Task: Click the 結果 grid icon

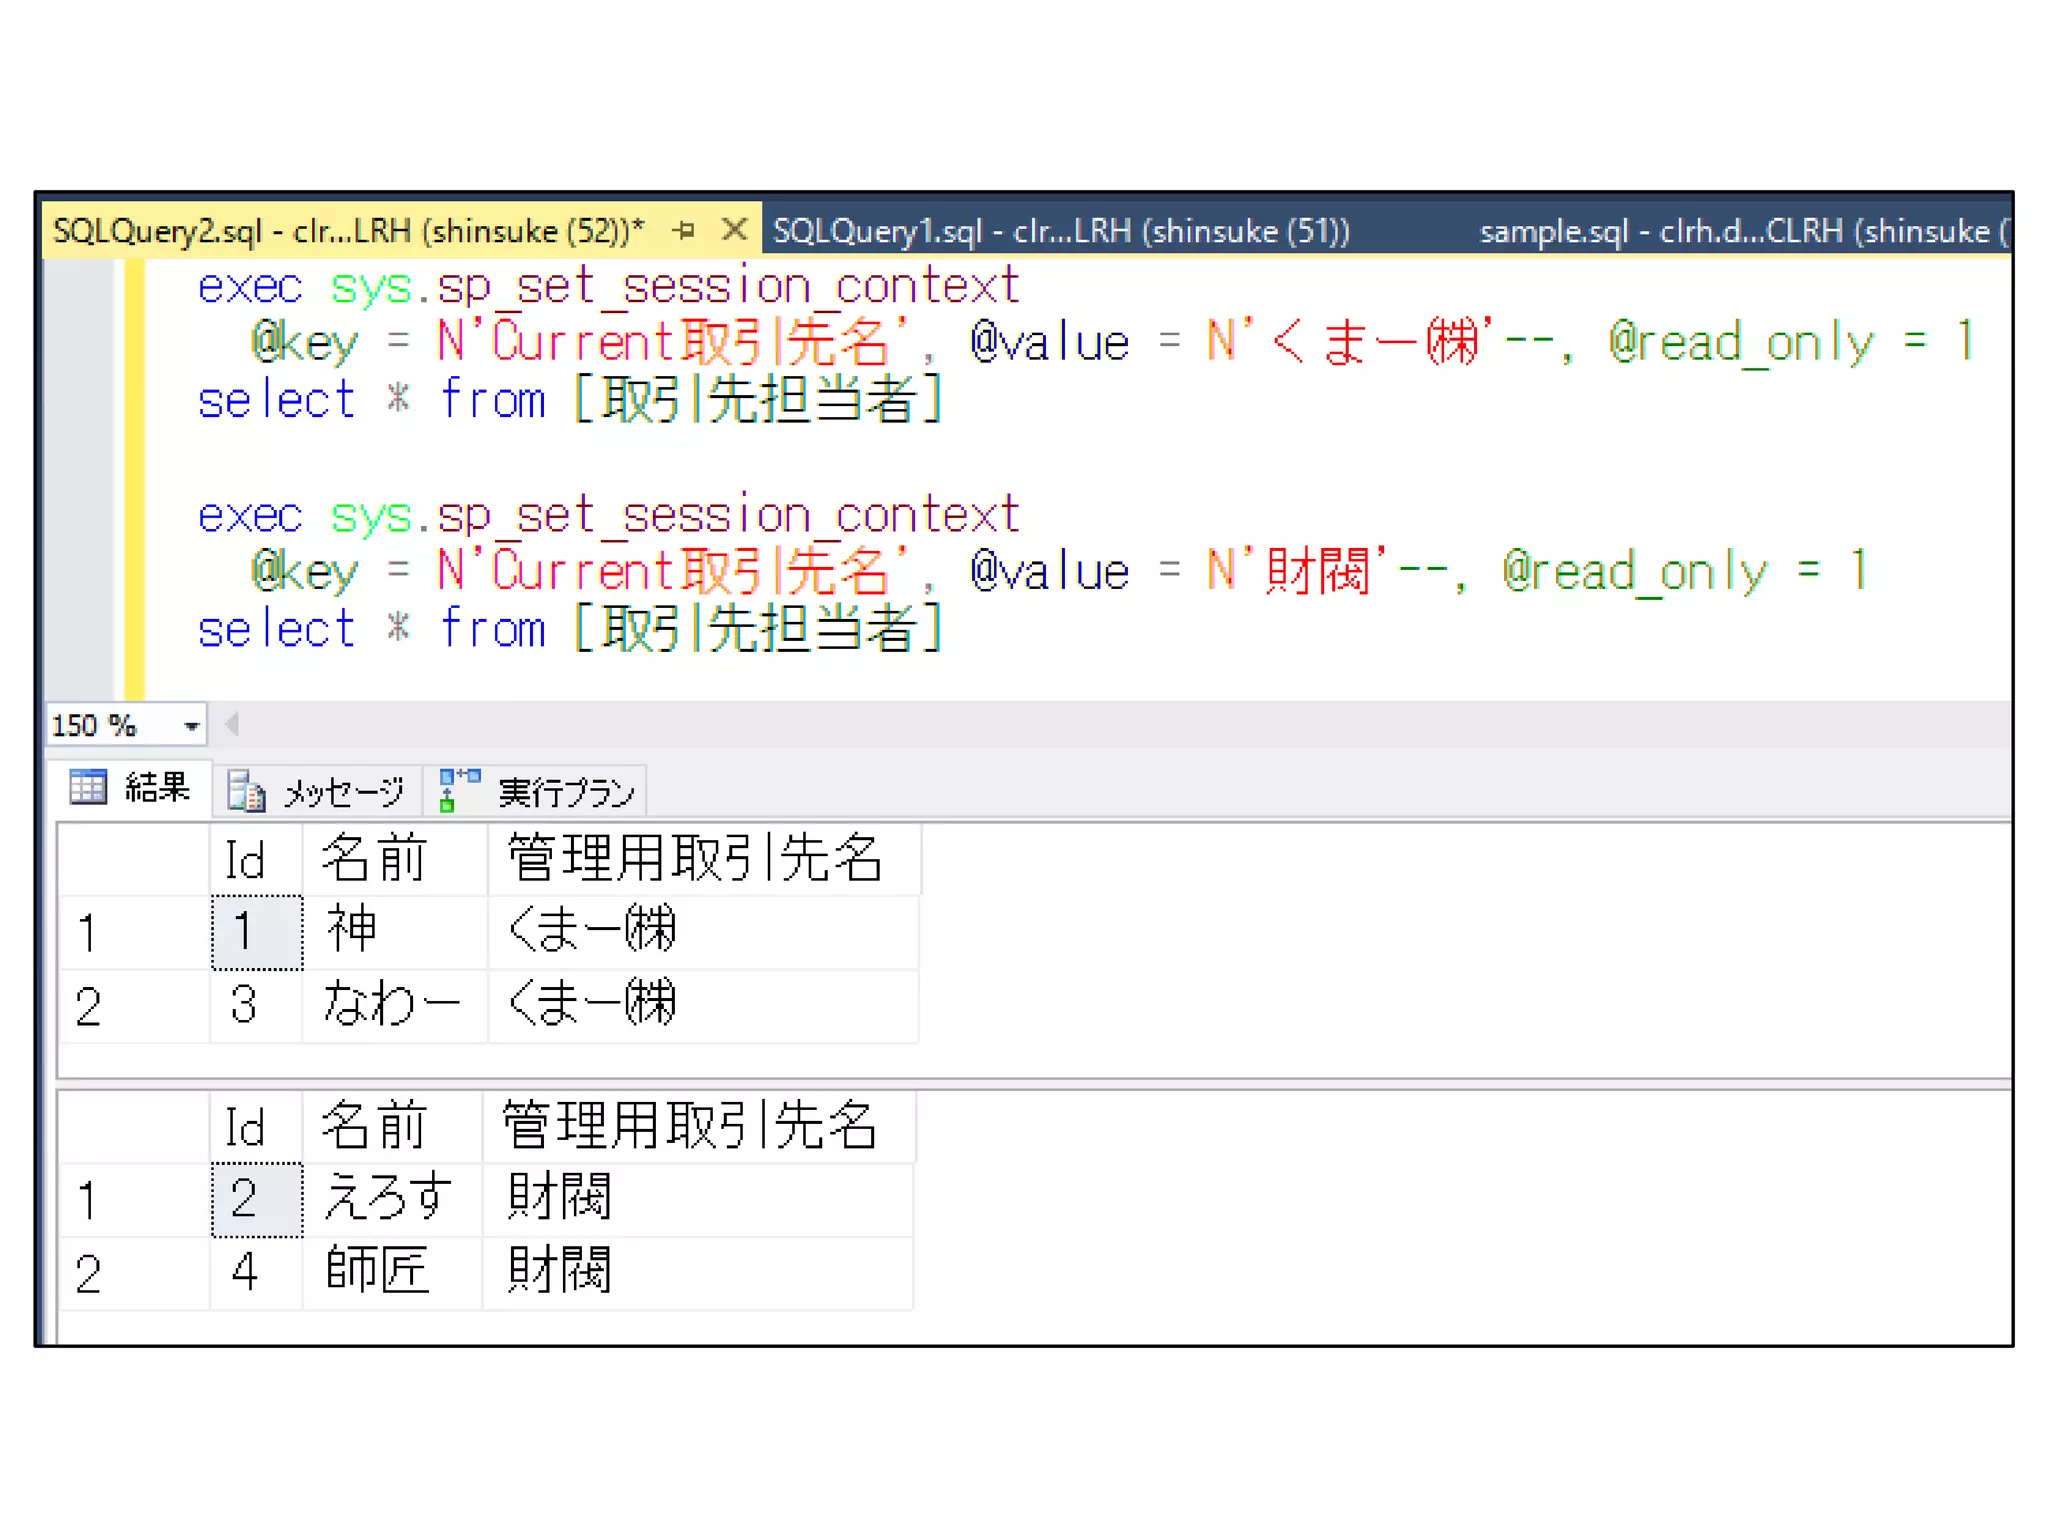Action: (x=88, y=788)
